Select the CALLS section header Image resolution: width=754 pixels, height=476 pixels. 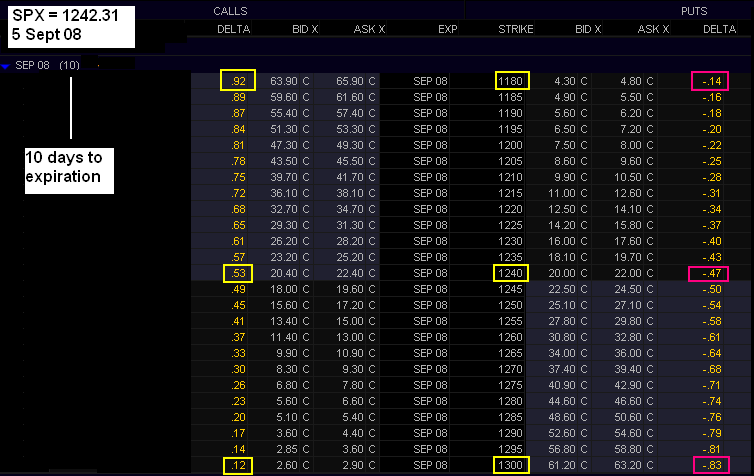[x=230, y=11]
